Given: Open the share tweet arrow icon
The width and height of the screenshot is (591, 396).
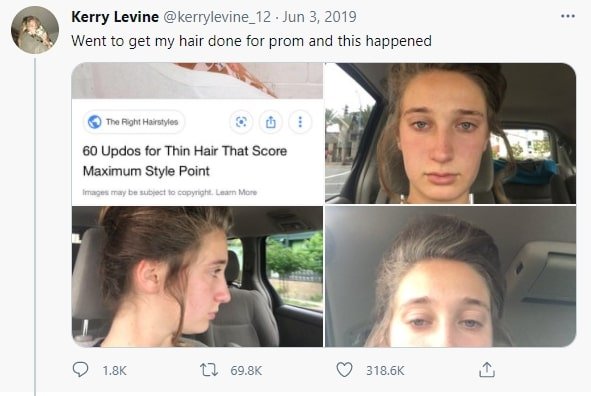Looking at the screenshot, I should pos(487,370).
